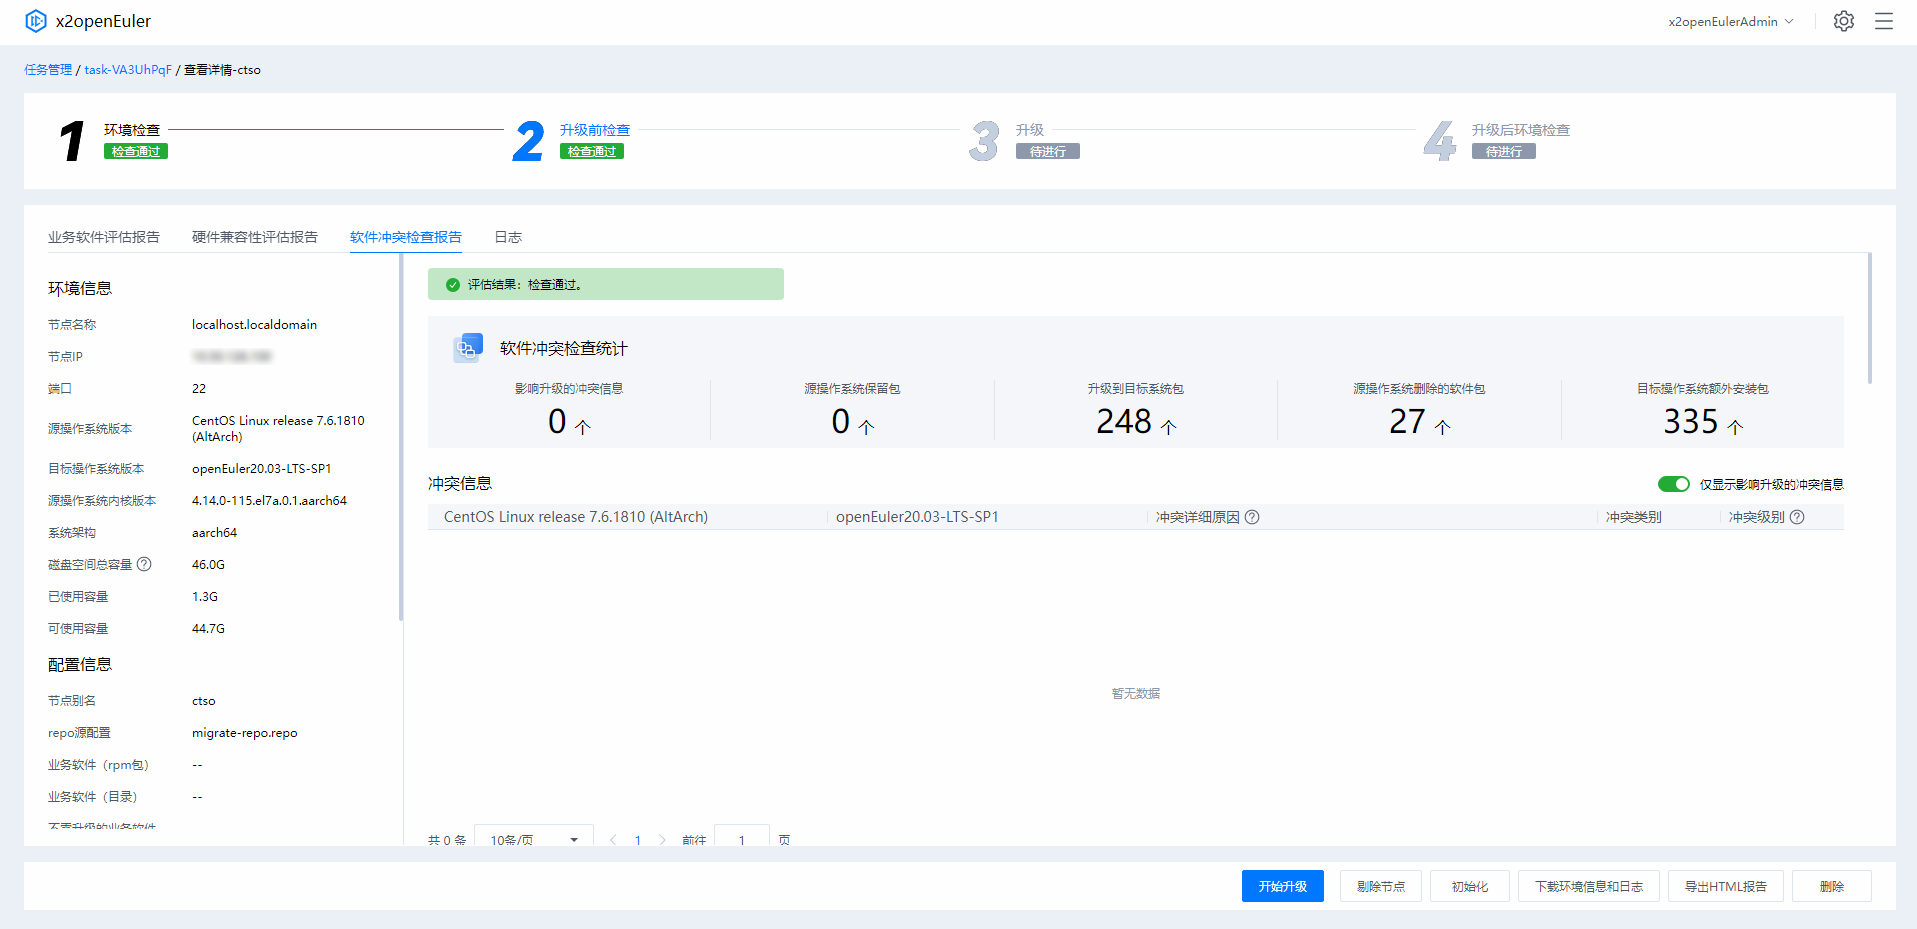This screenshot has width=1917, height=929.
Task: Open the 任务管理 breadcrumb link
Action: click(48, 70)
